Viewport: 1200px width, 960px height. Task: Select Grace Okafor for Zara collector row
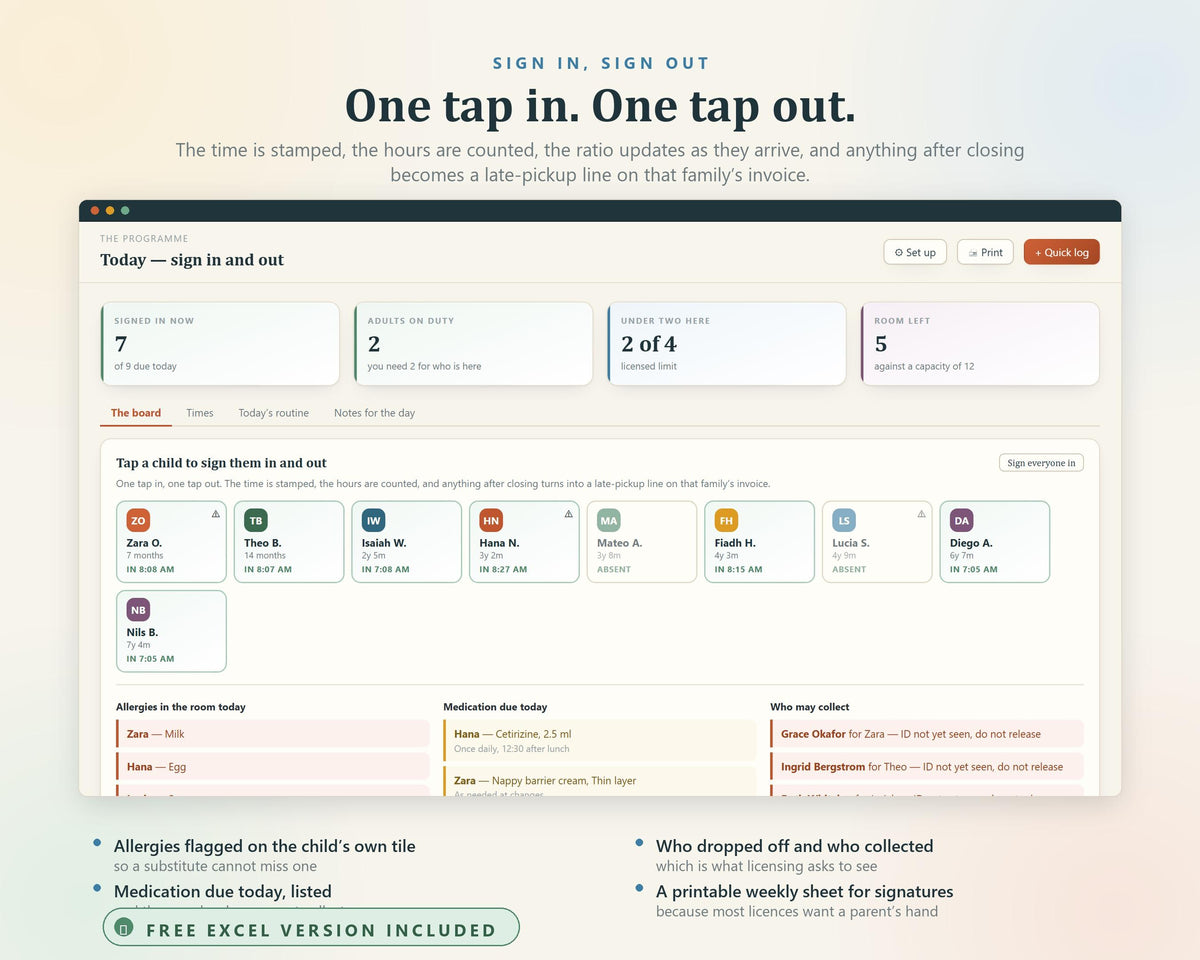point(927,734)
